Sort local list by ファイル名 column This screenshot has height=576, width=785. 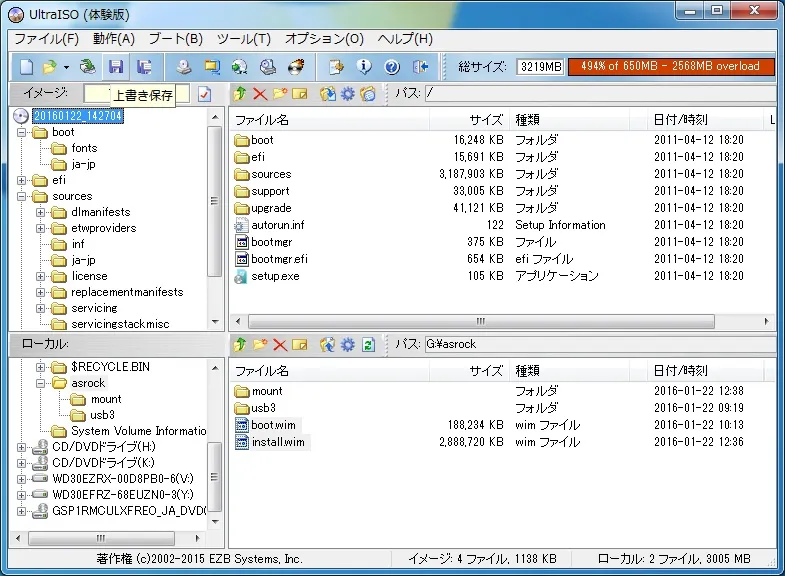(x=329, y=371)
